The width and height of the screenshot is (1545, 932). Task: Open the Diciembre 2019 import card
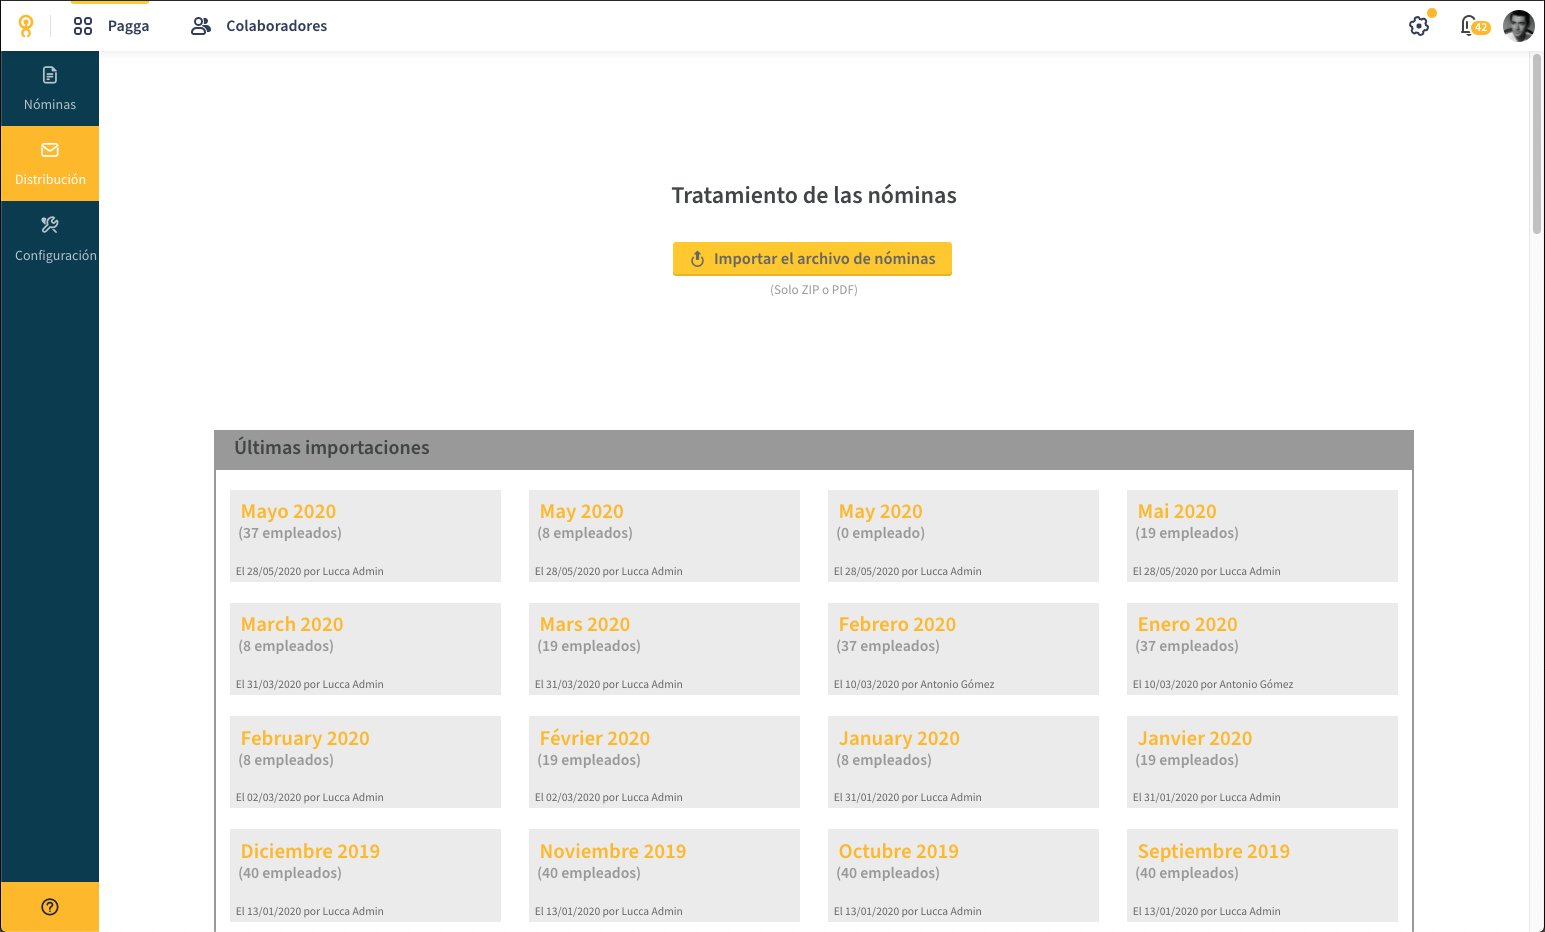(365, 875)
